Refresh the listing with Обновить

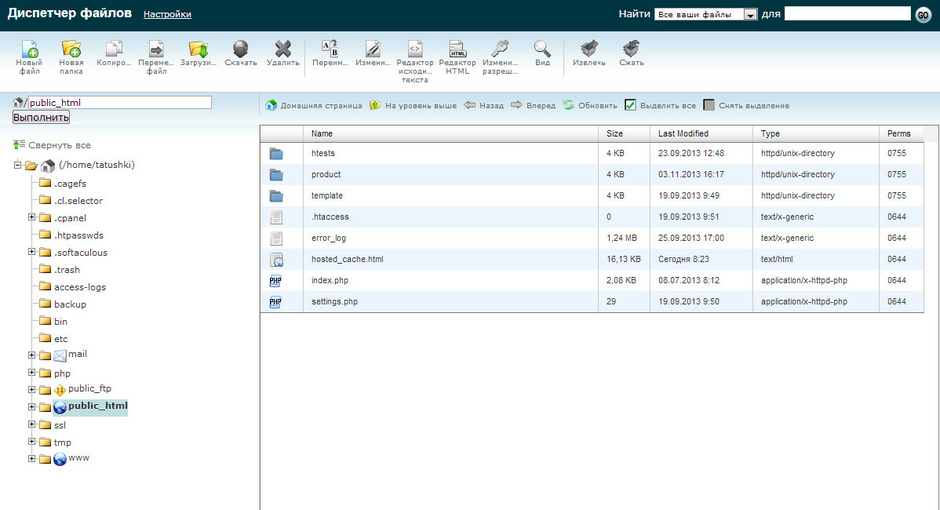(x=590, y=105)
